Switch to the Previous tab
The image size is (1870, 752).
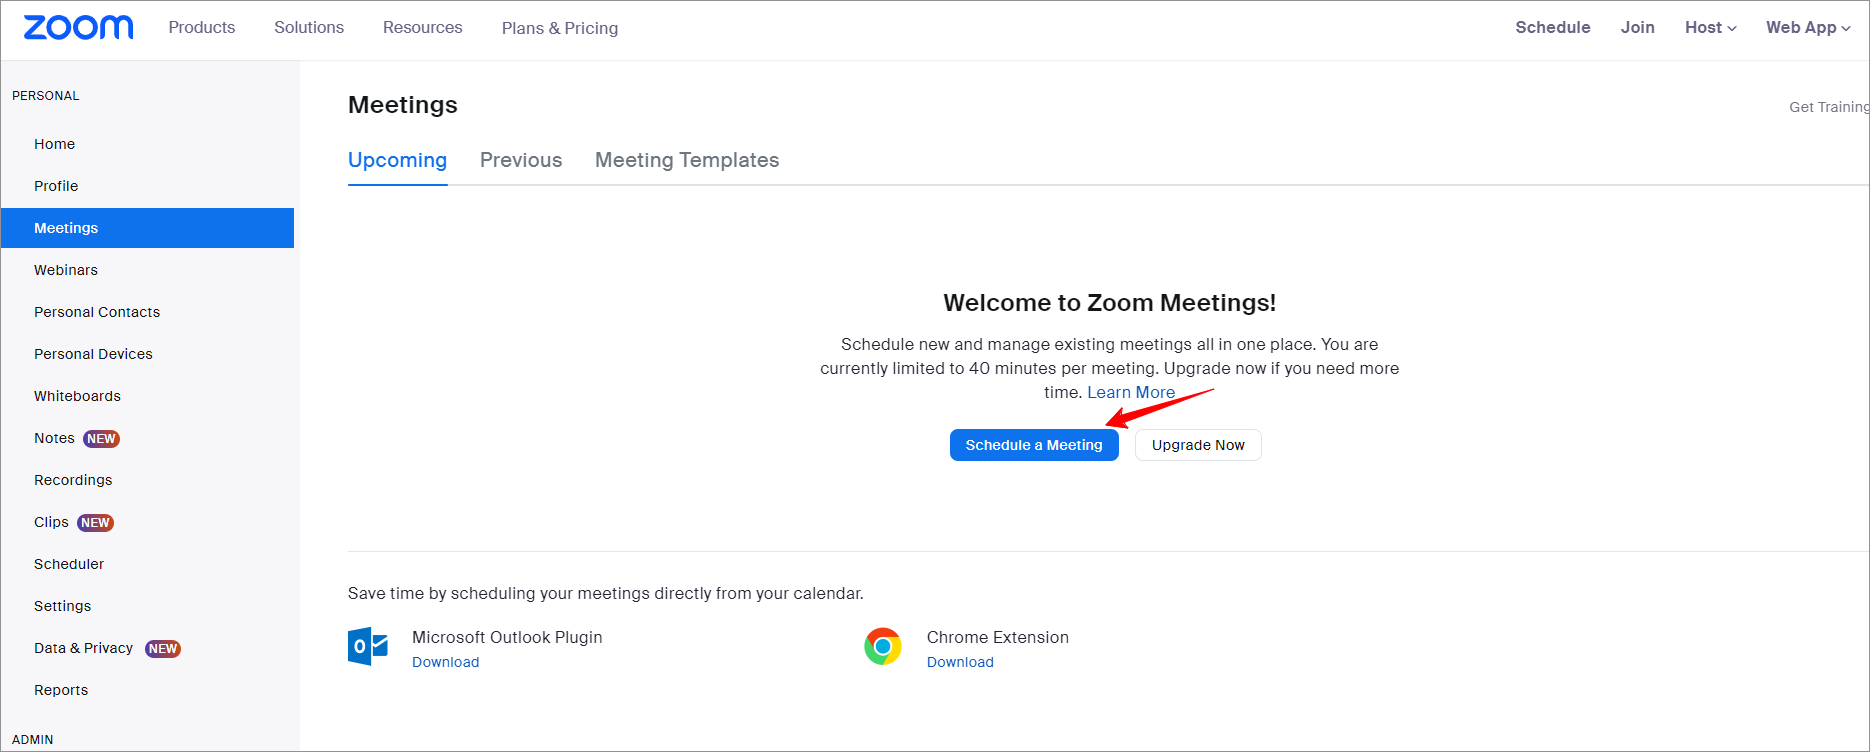click(x=521, y=160)
